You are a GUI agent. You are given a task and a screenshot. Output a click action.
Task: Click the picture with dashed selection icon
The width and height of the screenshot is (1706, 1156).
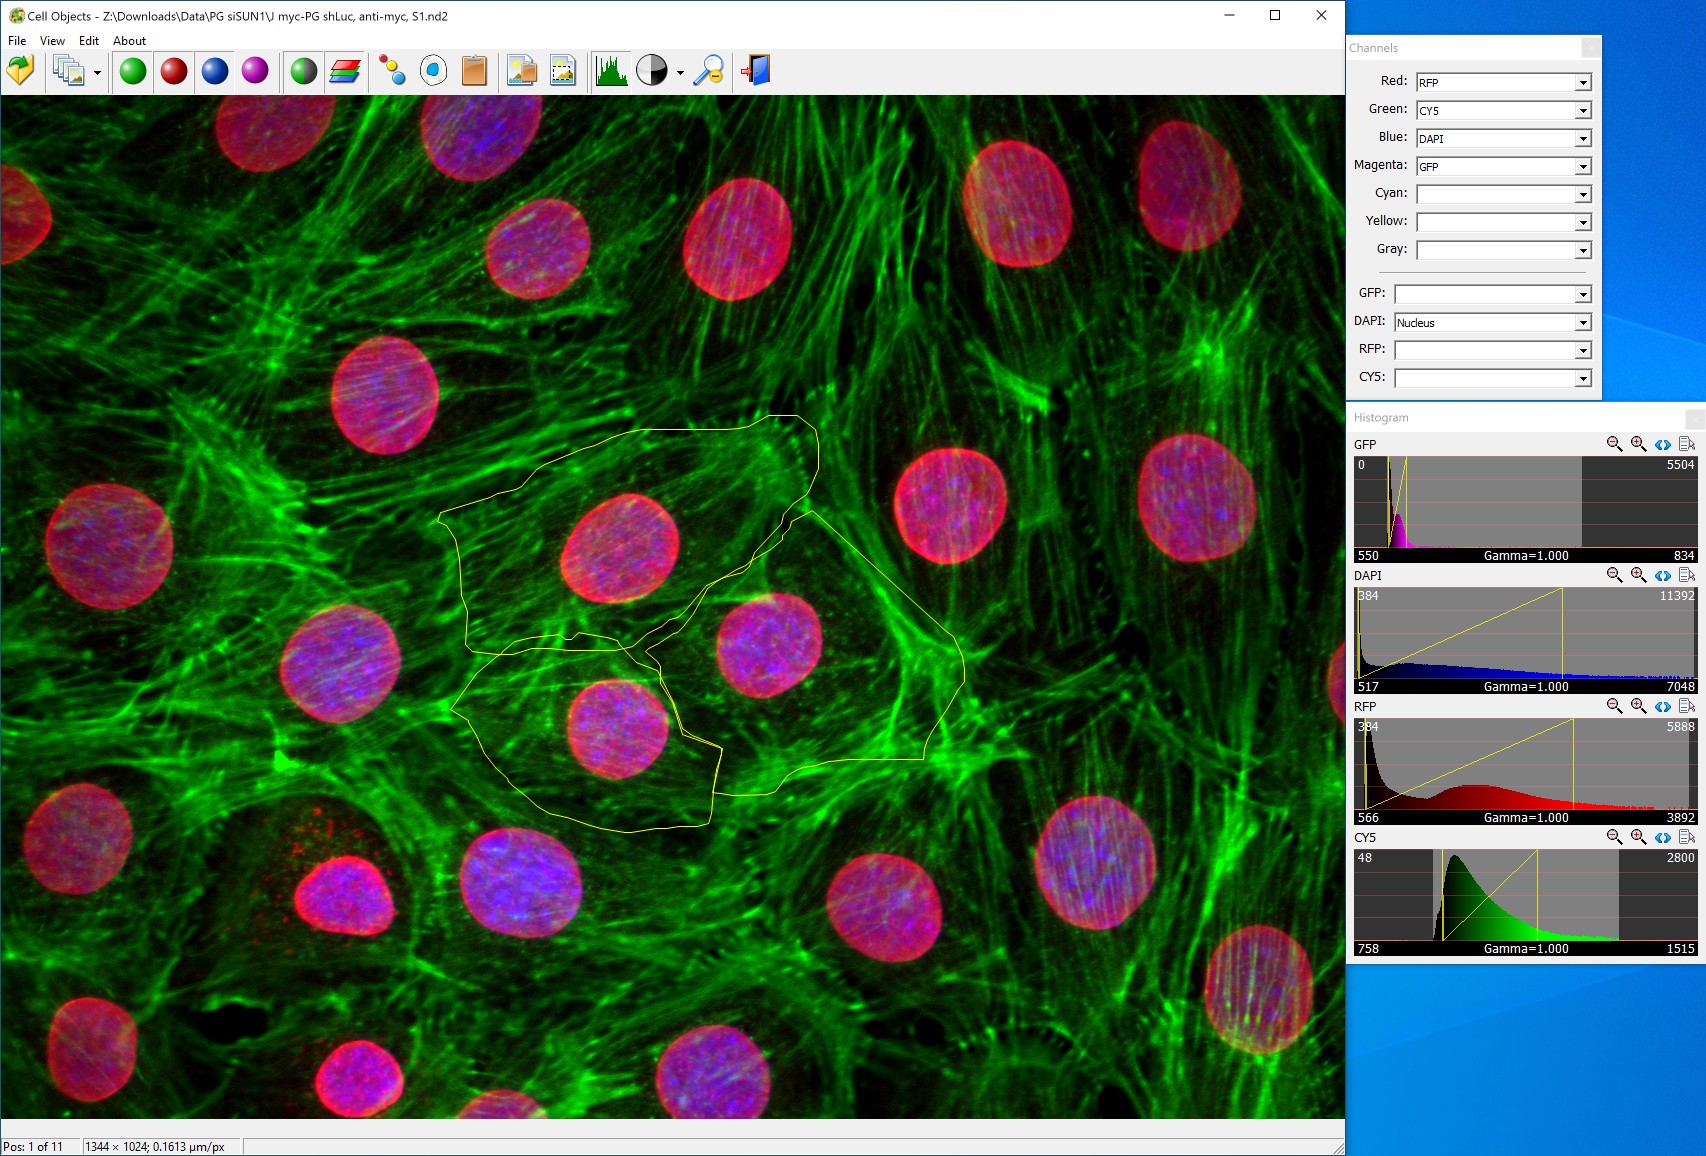tap(563, 71)
